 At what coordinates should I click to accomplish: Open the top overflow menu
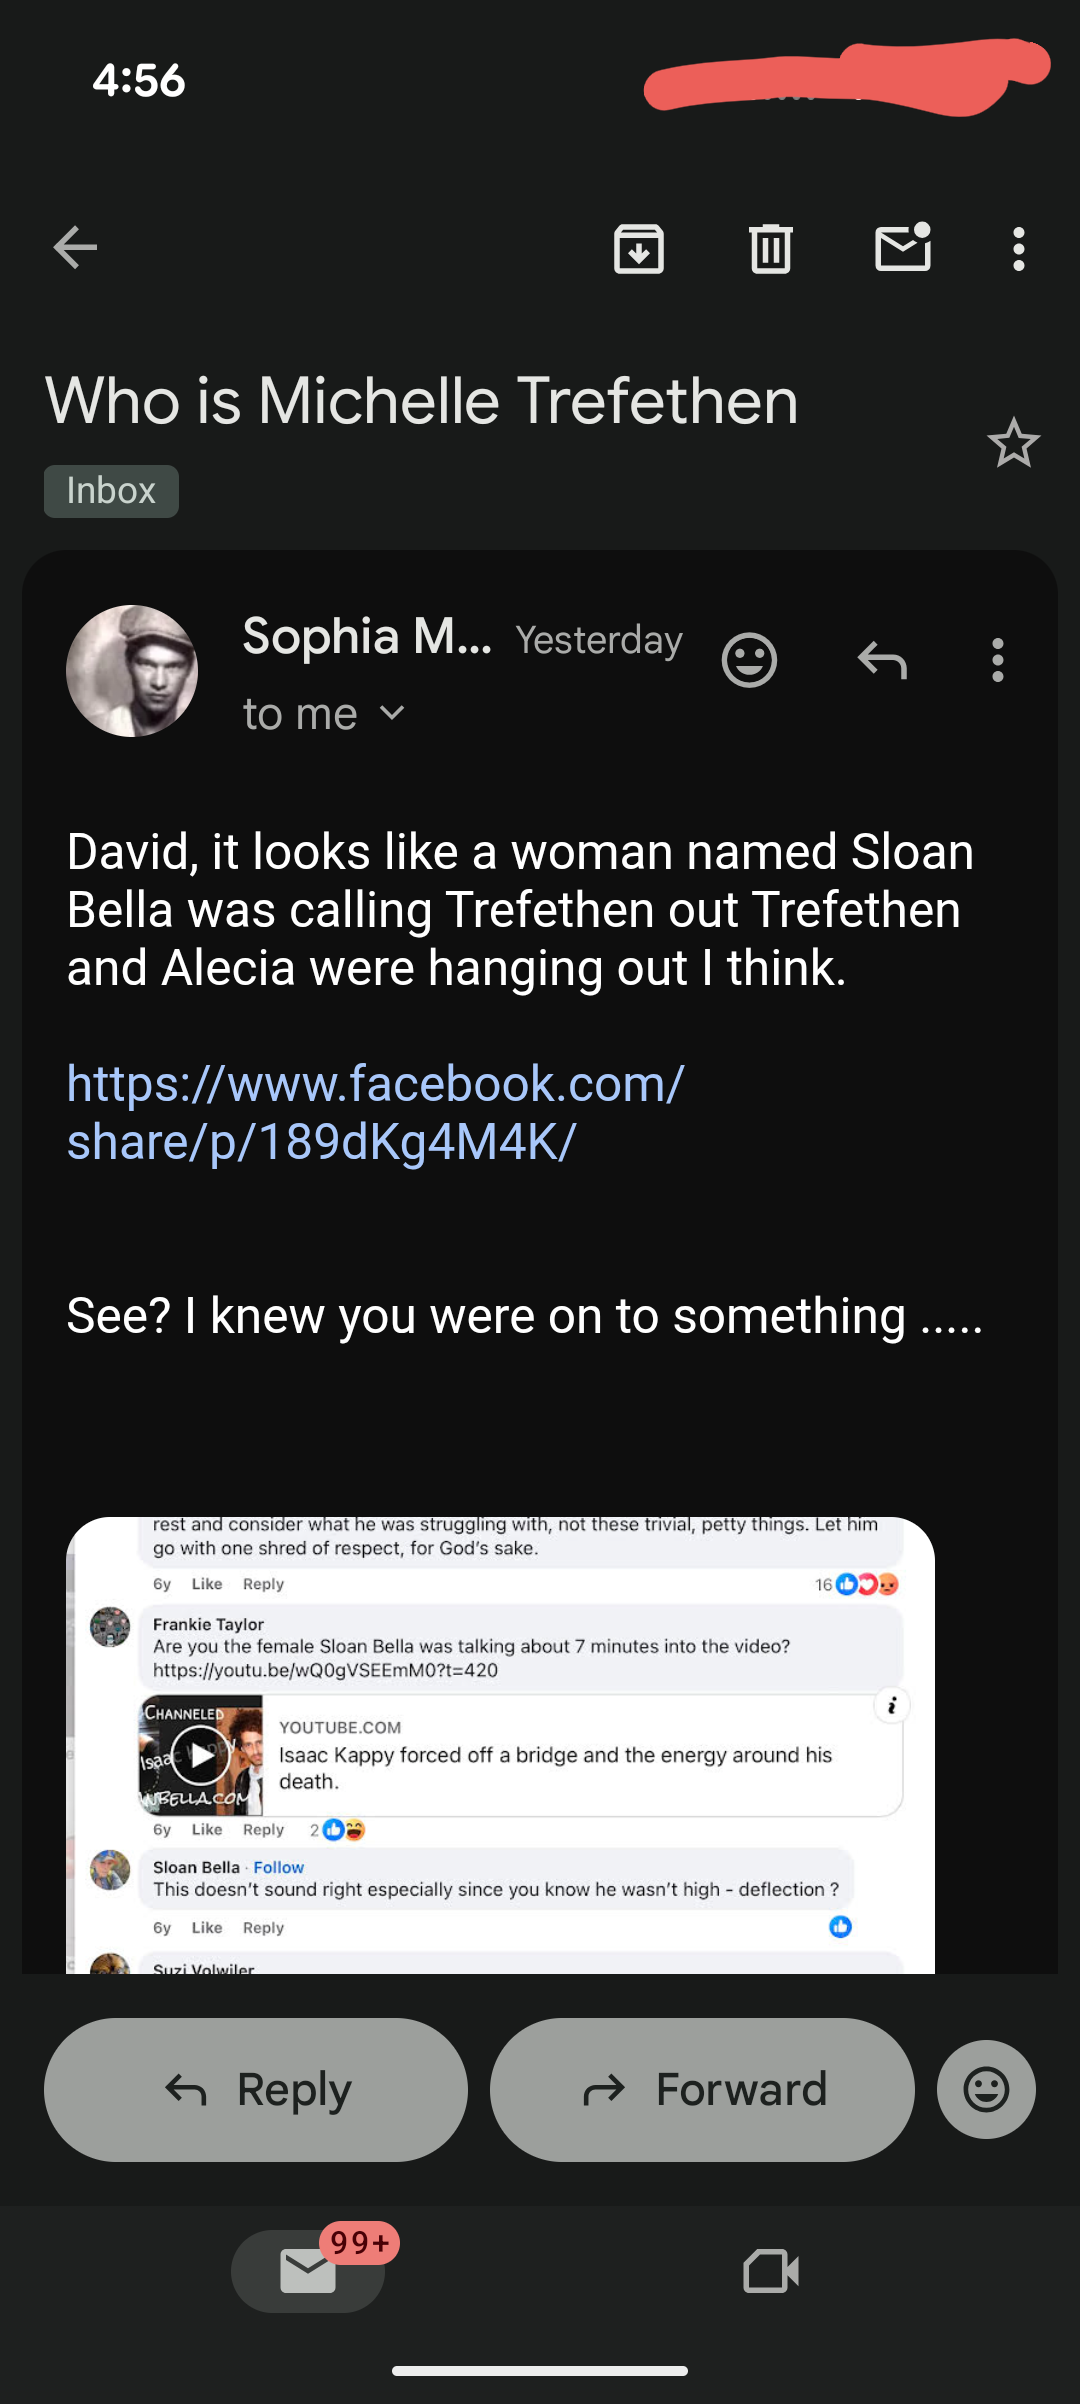(x=1018, y=249)
